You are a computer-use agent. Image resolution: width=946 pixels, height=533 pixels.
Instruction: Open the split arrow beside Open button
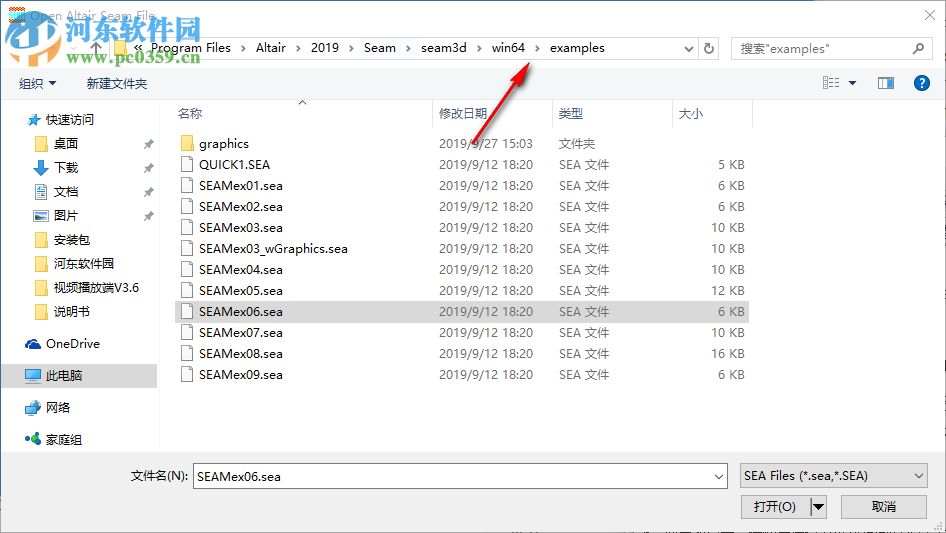tap(818, 507)
